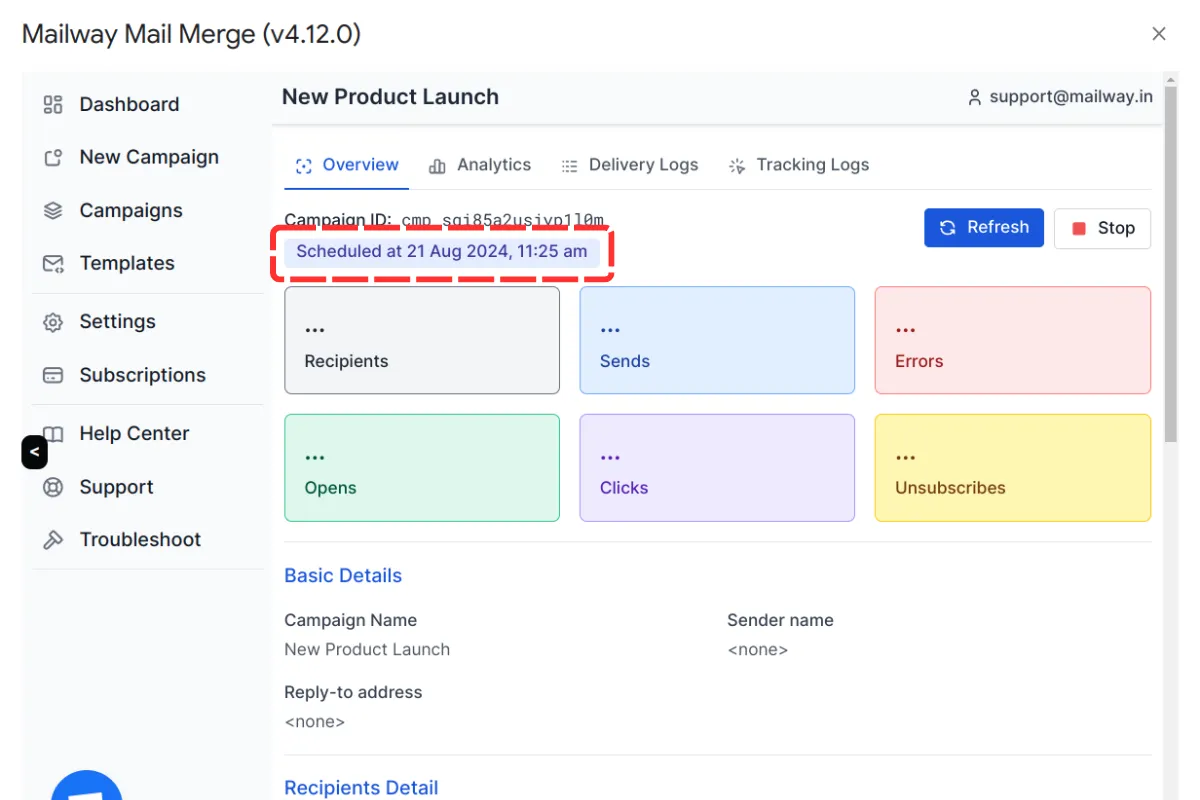Screen dimensions: 1200x800
Task: Click the Settings gear icon
Action: click(x=53, y=322)
